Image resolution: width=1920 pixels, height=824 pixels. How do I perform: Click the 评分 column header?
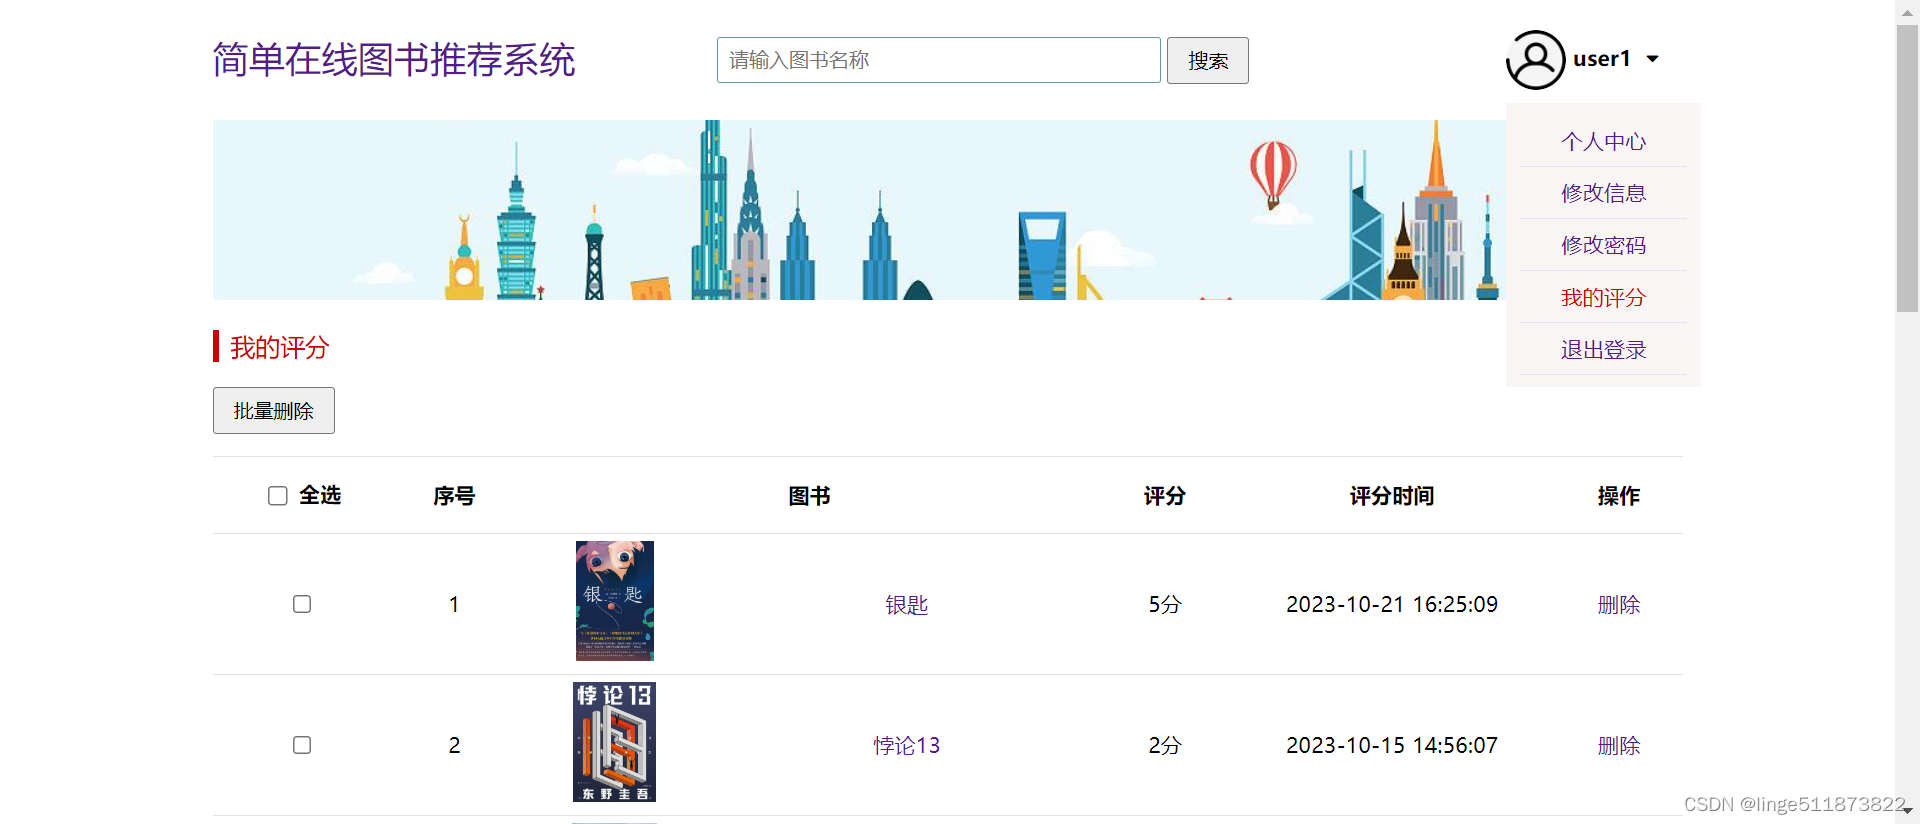pyautogui.click(x=1165, y=496)
